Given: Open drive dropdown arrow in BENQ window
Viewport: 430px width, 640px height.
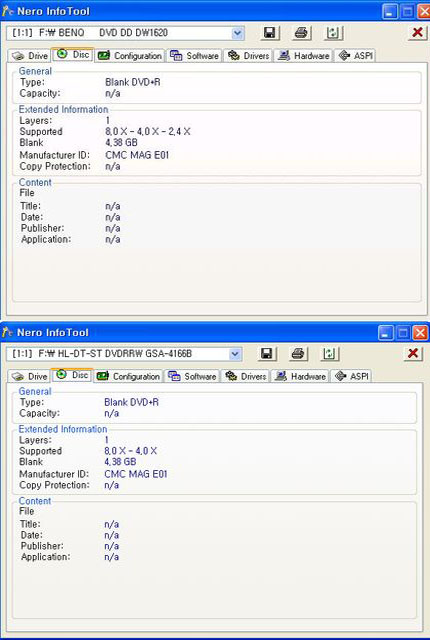Looking at the screenshot, I should [x=238, y=33].
